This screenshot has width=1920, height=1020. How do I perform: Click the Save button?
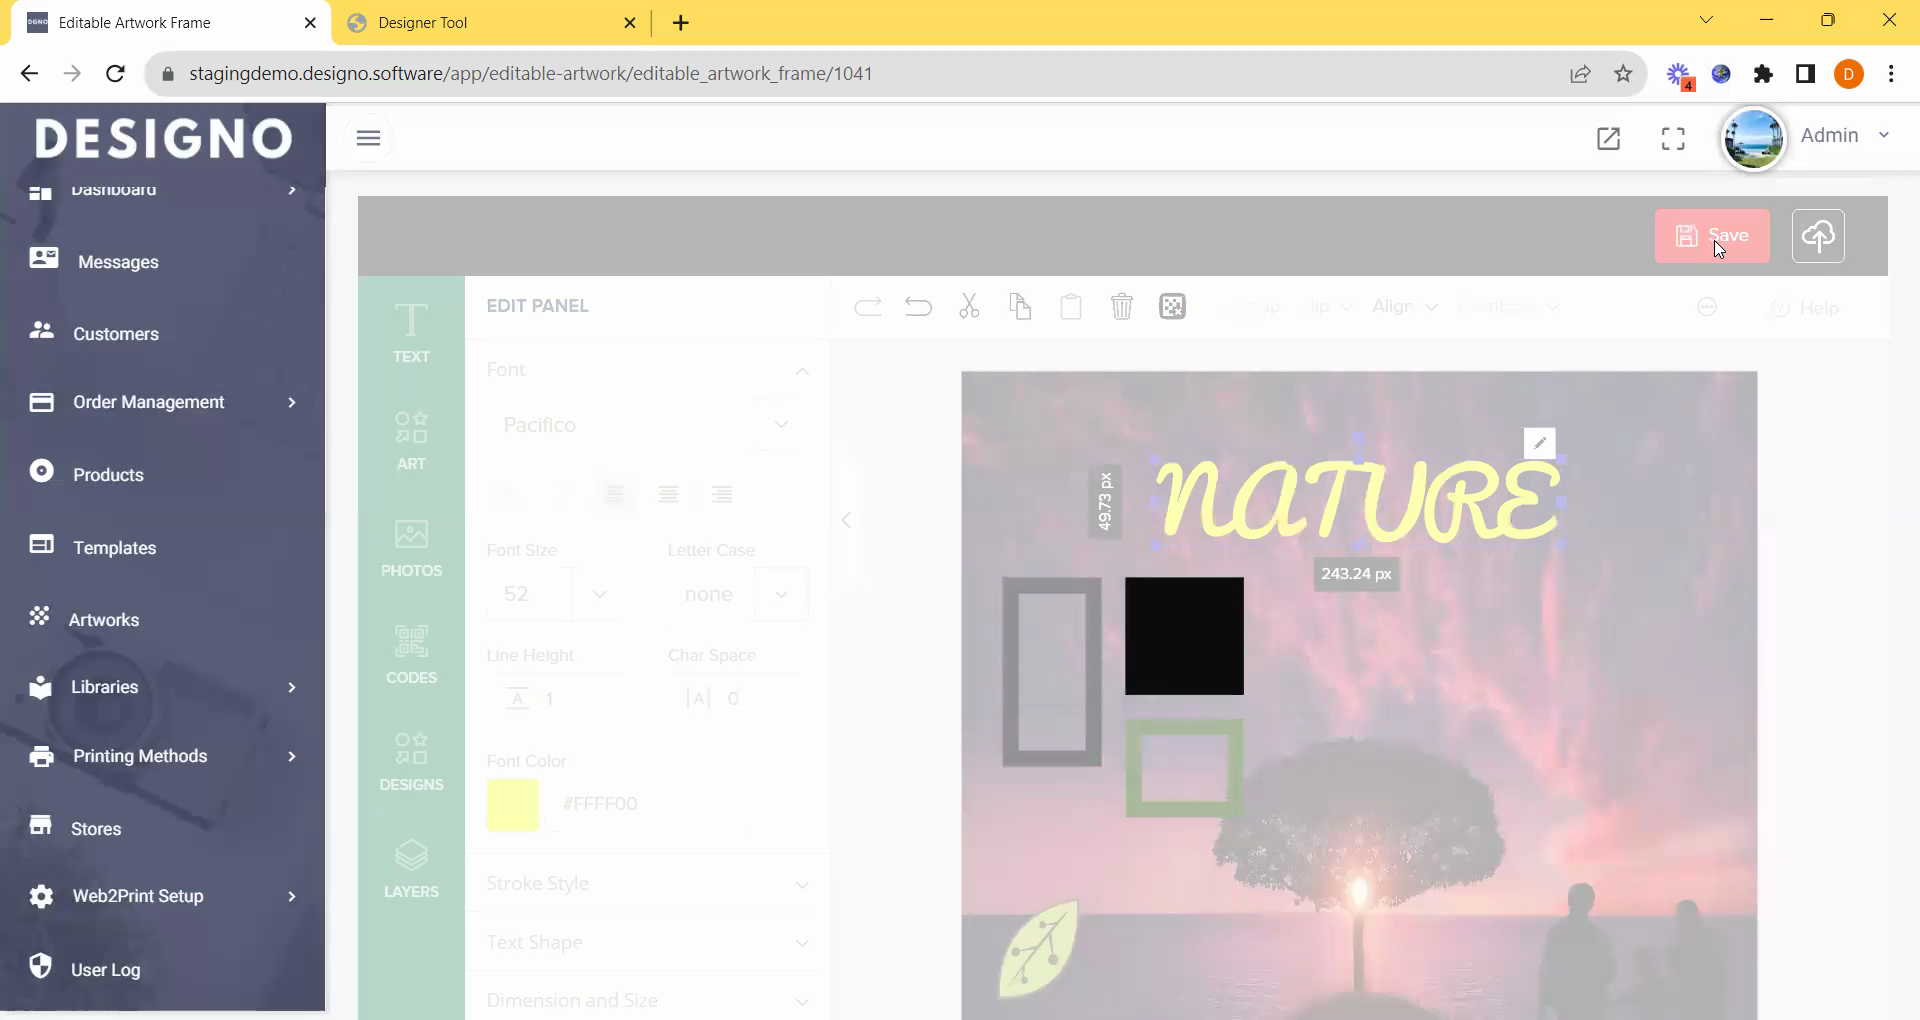click(x=1711, y=236)
